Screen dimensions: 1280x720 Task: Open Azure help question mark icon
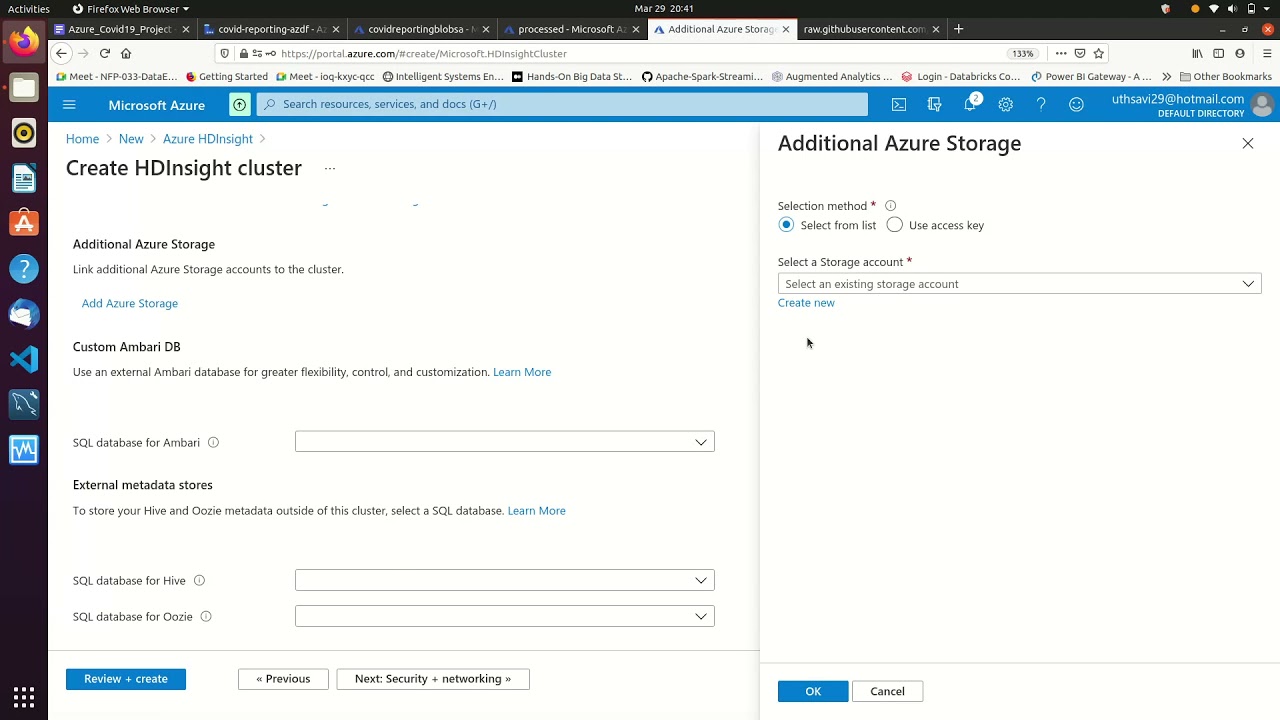tap(1041, 104)
